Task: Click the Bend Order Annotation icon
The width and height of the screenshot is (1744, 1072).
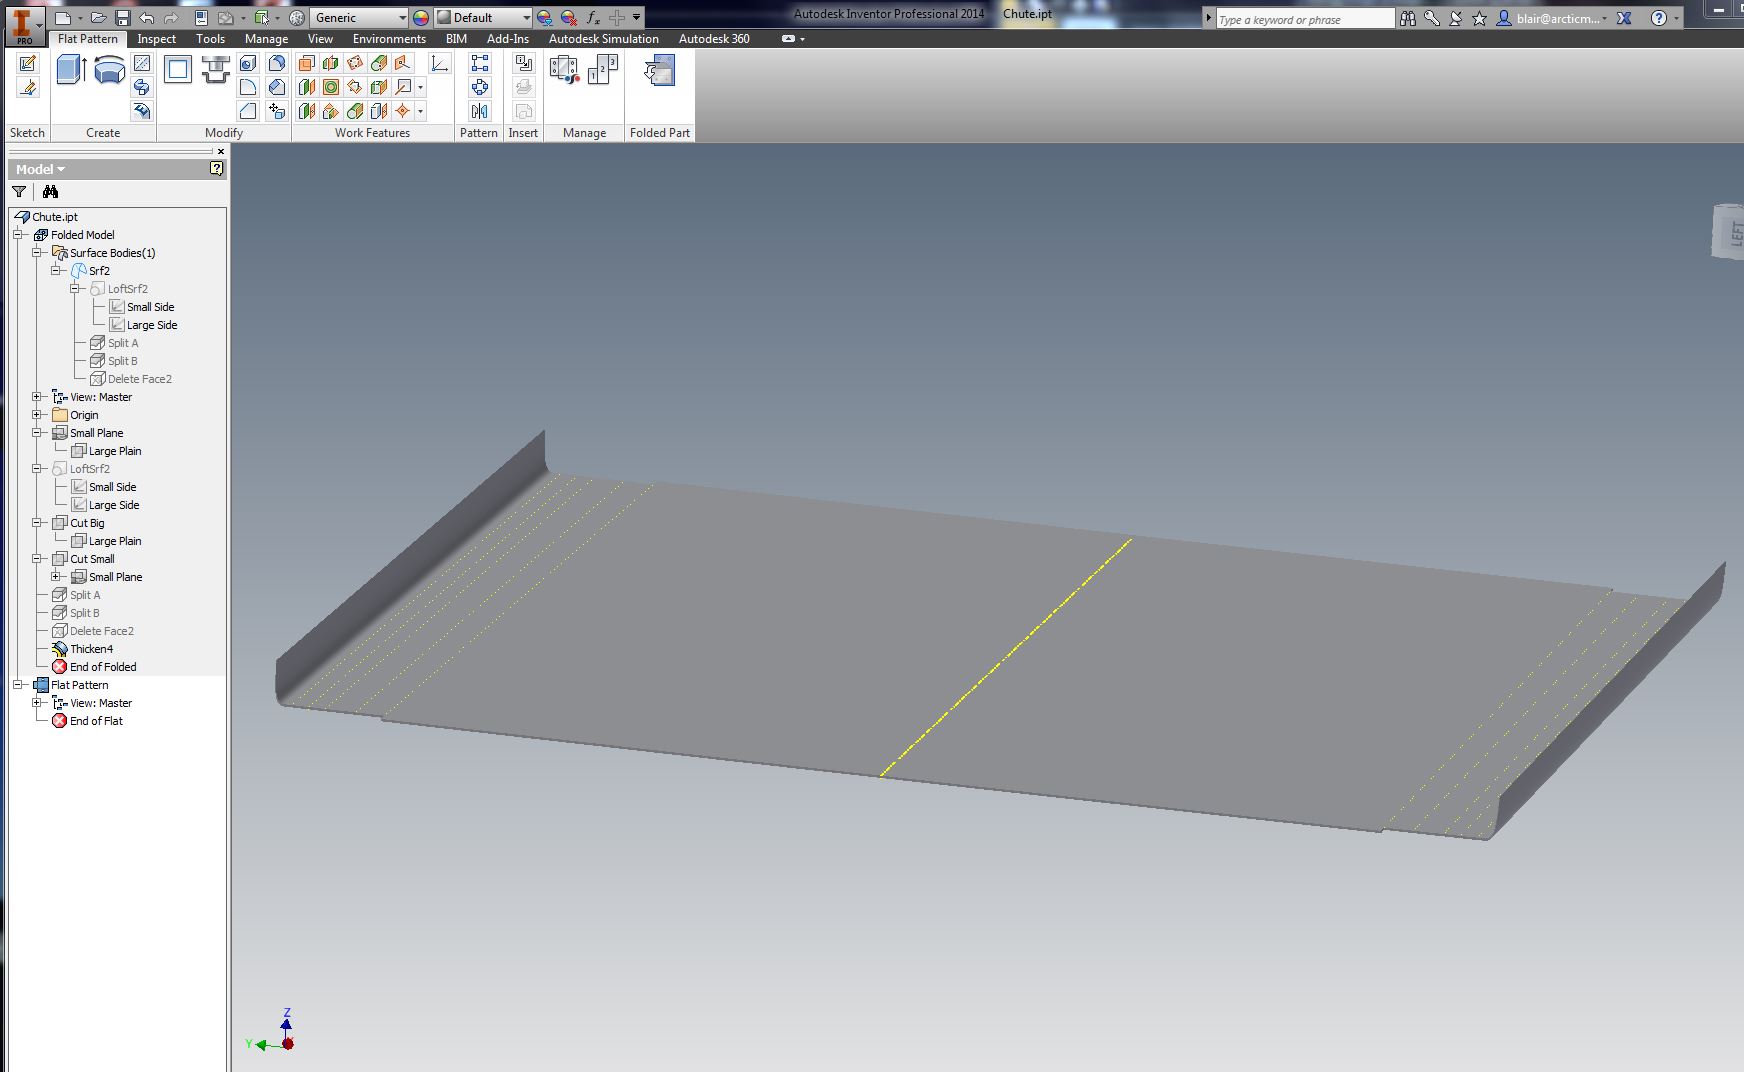Action: [603, 70]
